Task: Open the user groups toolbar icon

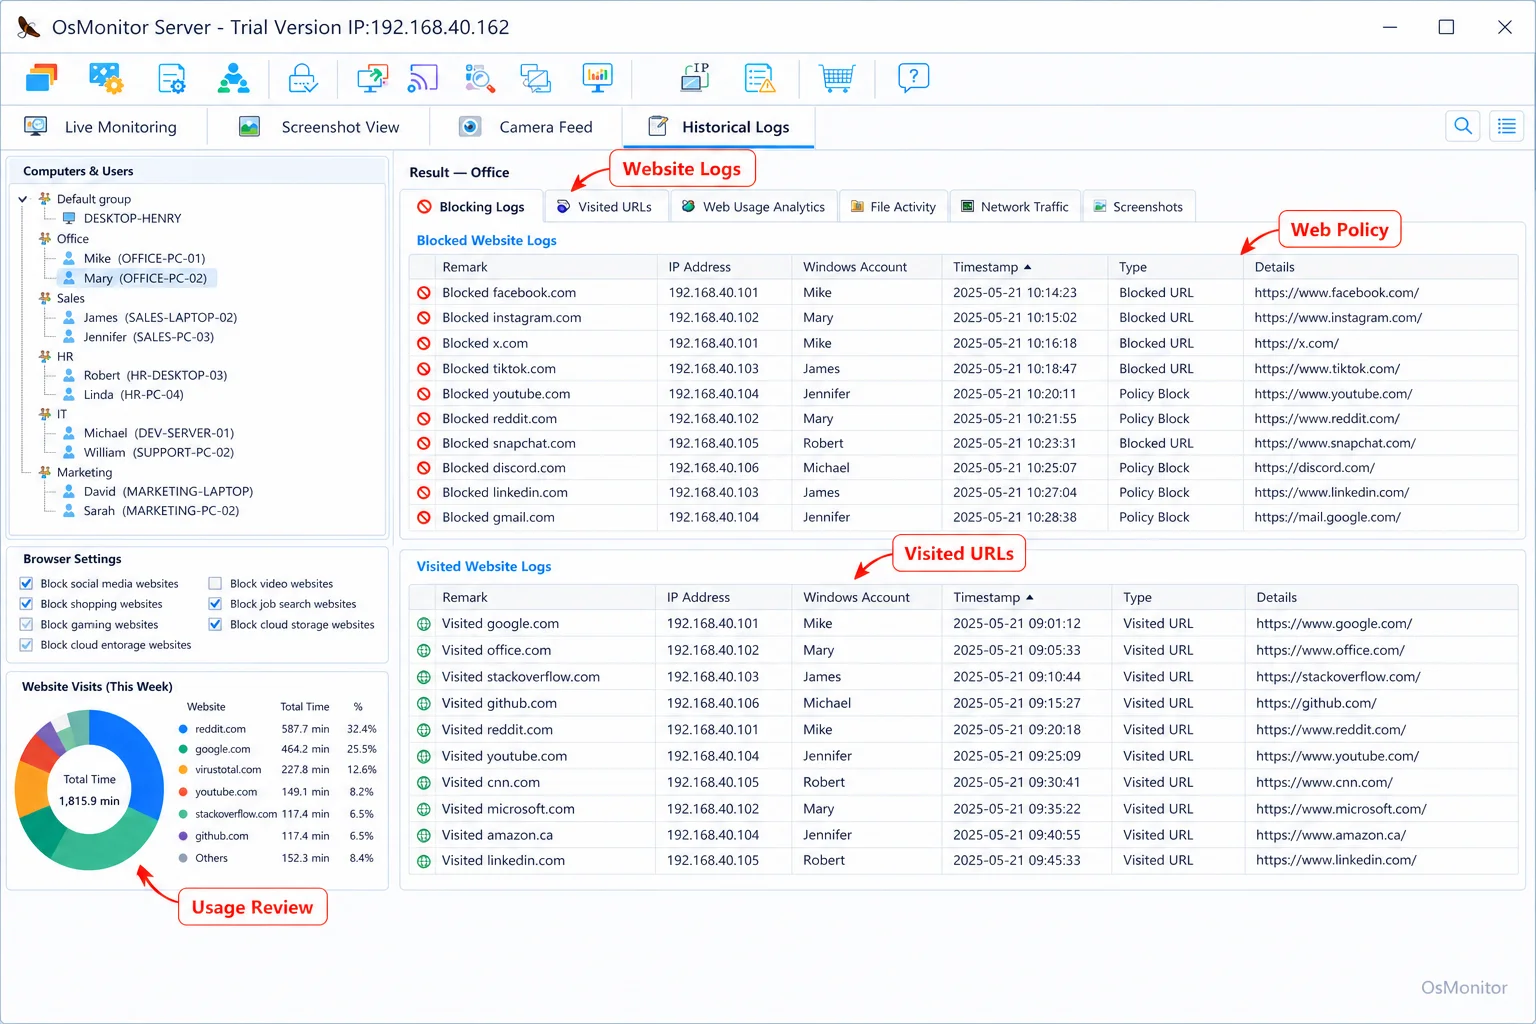Action: coord(234,78)
